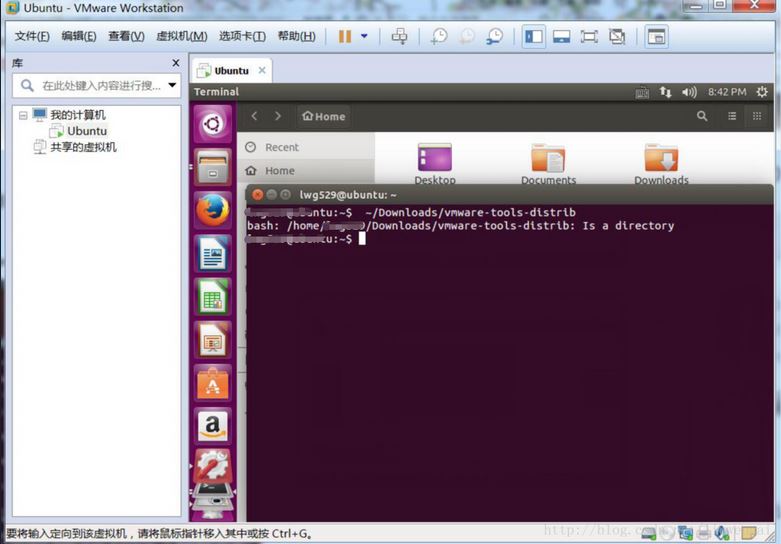
Task: Open the Ubuntu Software Center launcher icon
Action: pyautogui.click(x=212, y=383)
